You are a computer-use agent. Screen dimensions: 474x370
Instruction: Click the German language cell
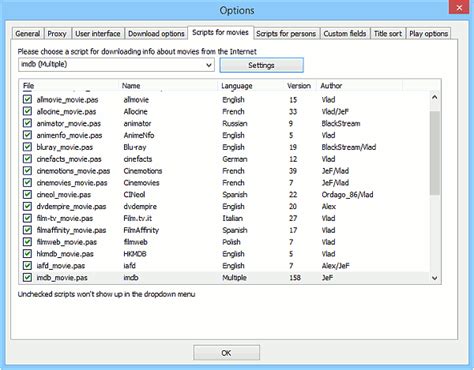(x=235, y=159)
